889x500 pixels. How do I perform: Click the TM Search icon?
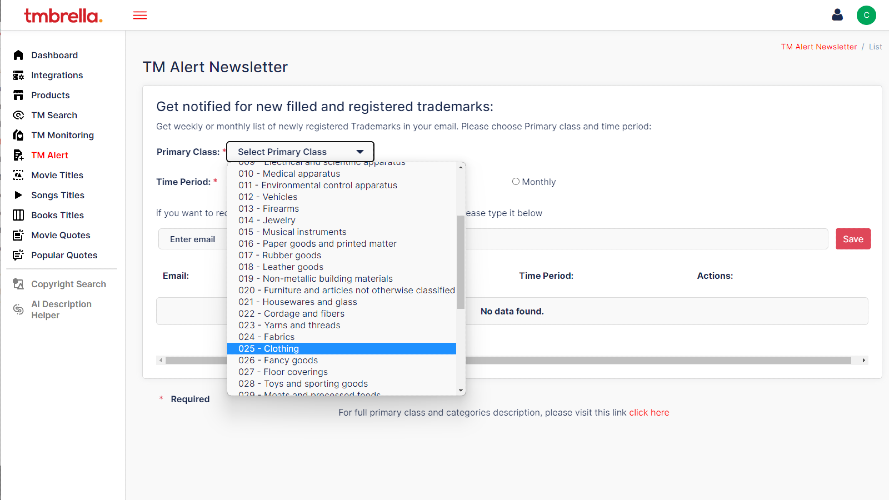(x=18, y=115)
